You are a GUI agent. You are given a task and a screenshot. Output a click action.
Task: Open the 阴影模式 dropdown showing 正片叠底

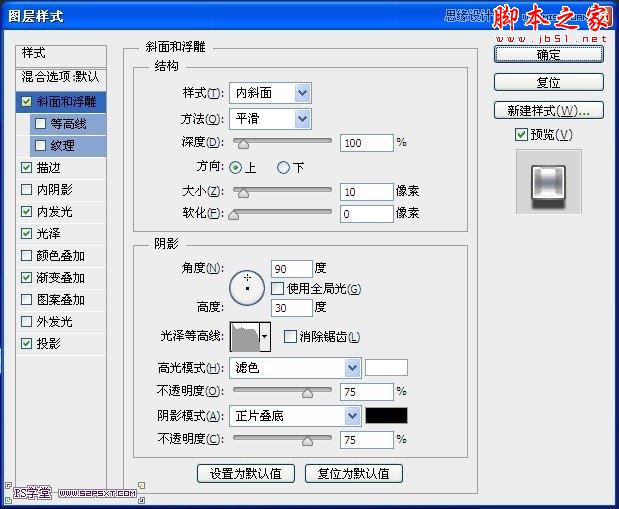point(295,416)
